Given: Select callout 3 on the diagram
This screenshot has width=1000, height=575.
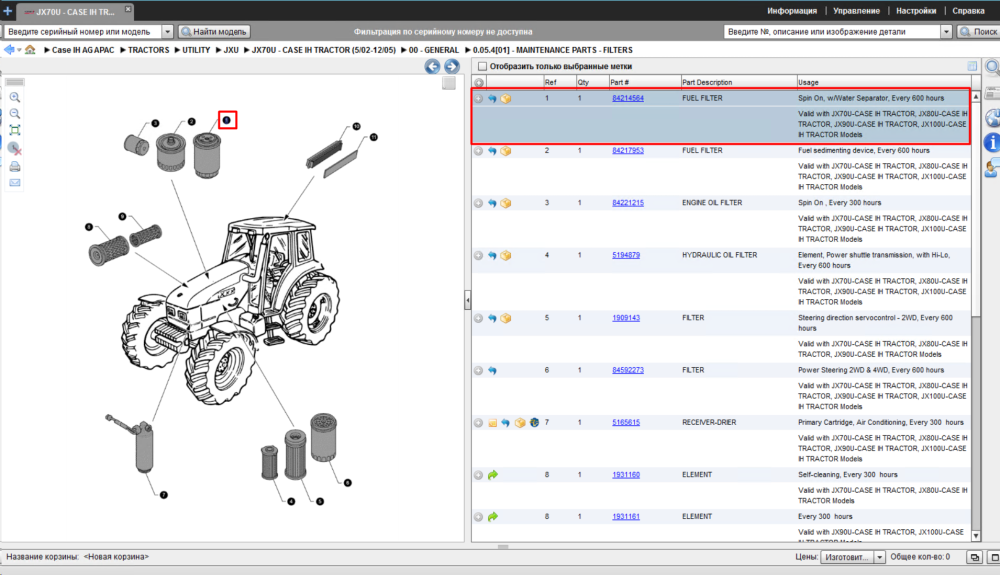Looking at the screenshot, I should pos(155,123).
